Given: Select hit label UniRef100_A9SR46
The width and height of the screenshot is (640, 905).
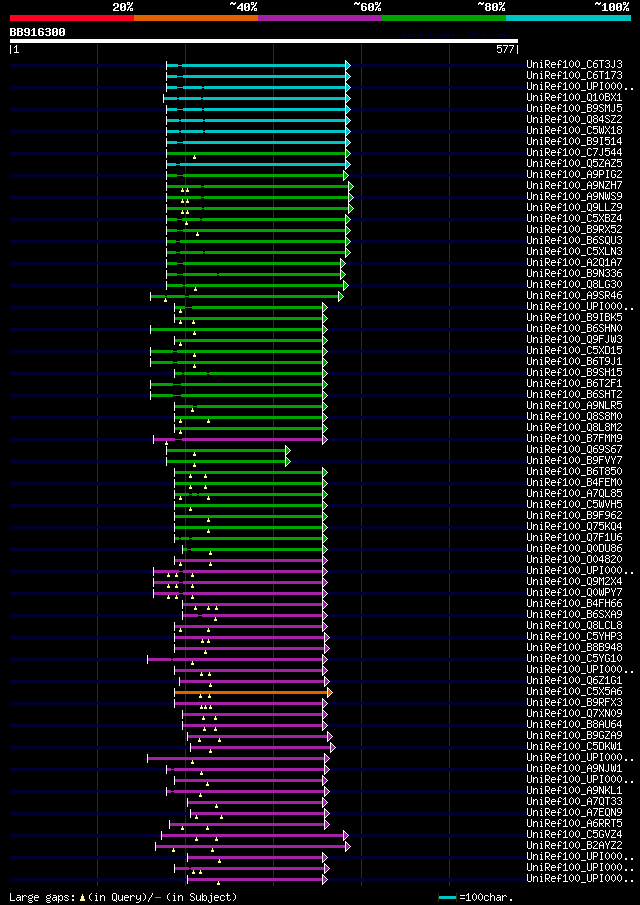Looking at the screenshot, I should pos(574,295).
